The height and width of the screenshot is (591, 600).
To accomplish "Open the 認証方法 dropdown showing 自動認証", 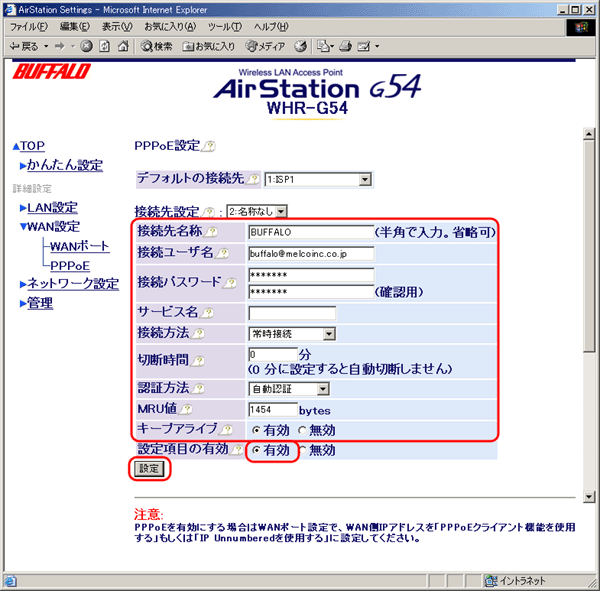I will [289, 389].
